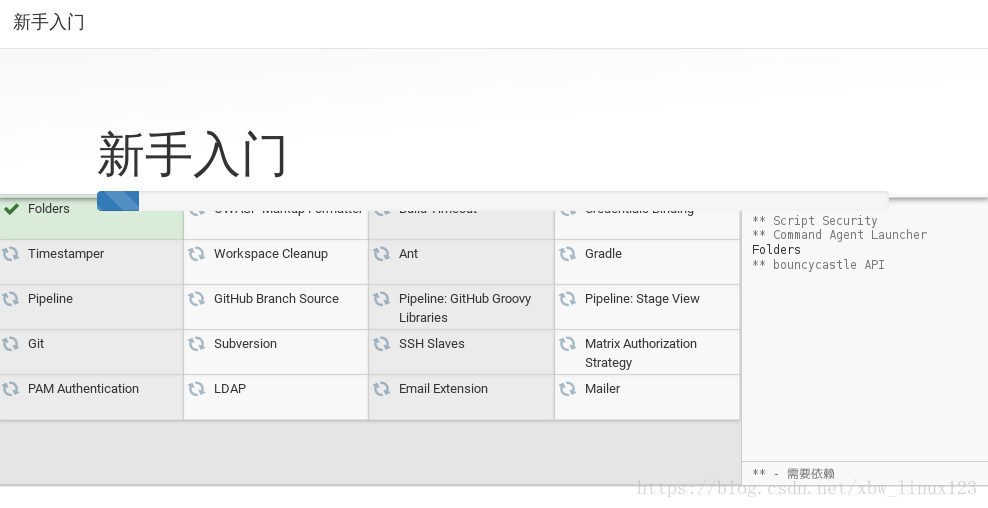The width and height of the screenshot is (988, 508).
Task: Click the green checkmark beside Folders plugin
Action: point(11,209)
